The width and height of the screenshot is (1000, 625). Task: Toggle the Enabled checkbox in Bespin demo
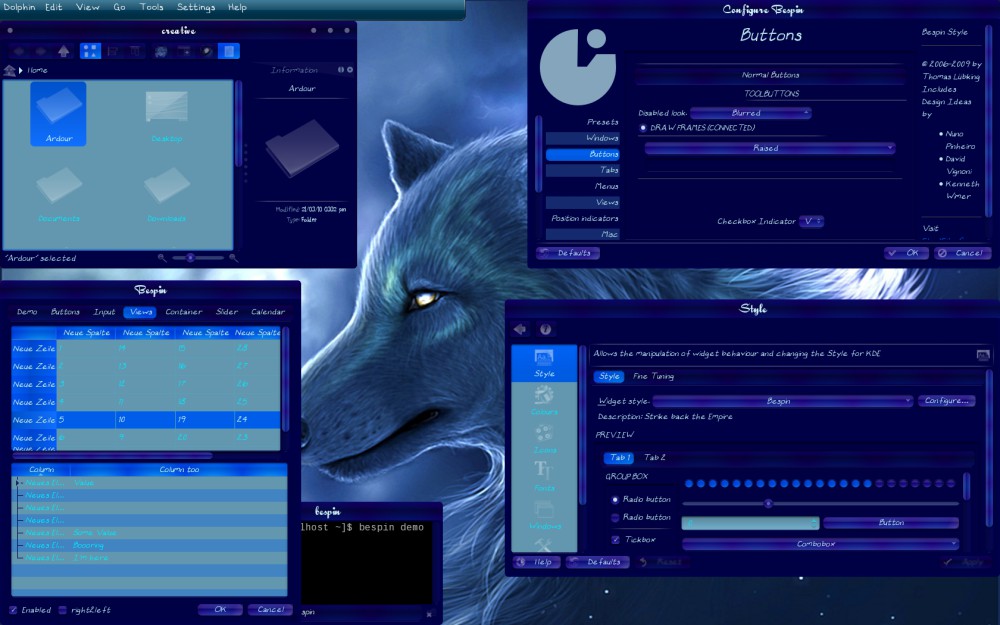[13, 610]
